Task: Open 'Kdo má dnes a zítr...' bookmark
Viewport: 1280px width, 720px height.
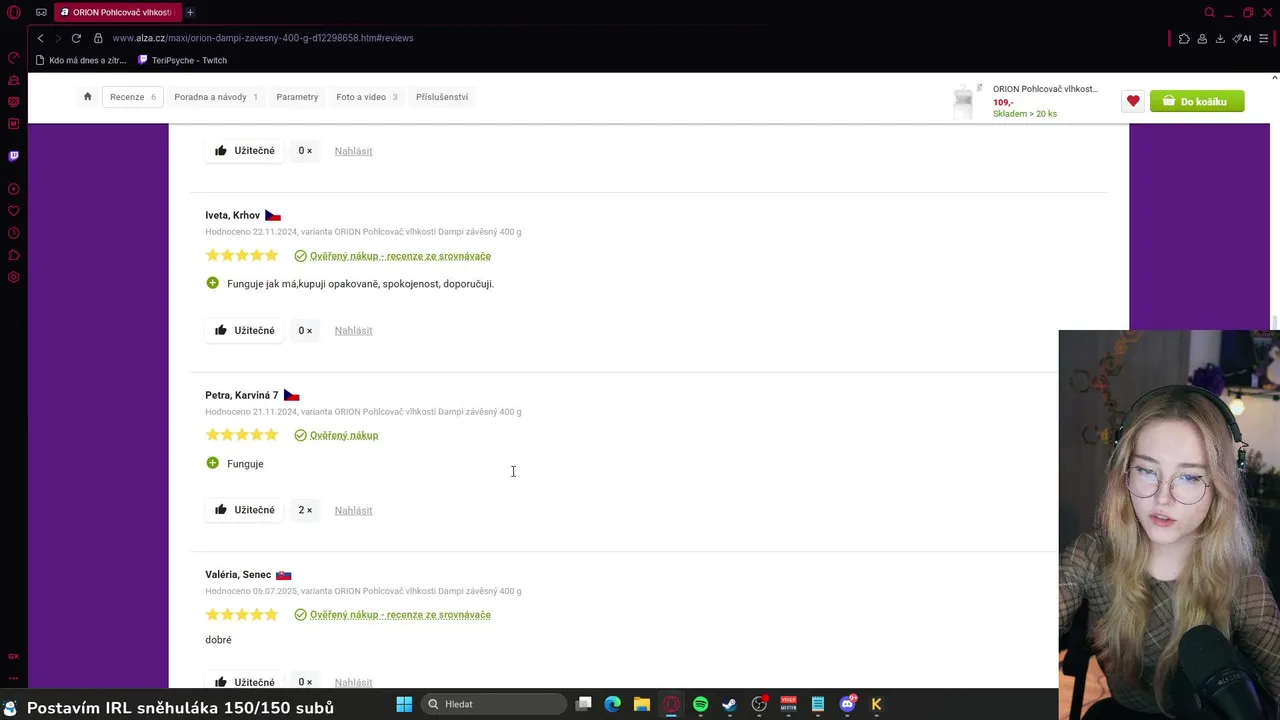Action: (81, 60)
